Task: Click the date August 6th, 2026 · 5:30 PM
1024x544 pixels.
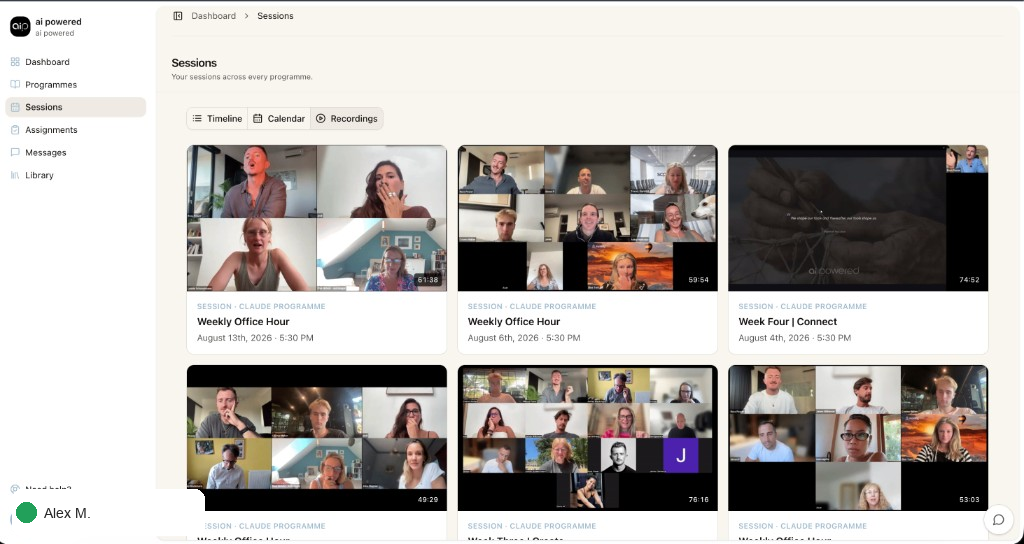Action: coord(524,338)
